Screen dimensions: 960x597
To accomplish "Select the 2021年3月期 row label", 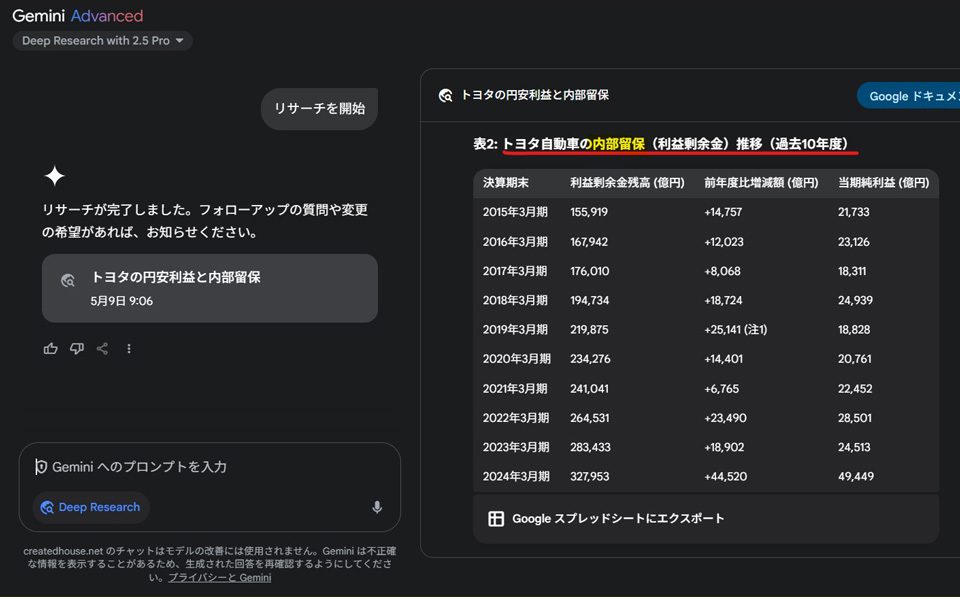I will coord(515,389).
